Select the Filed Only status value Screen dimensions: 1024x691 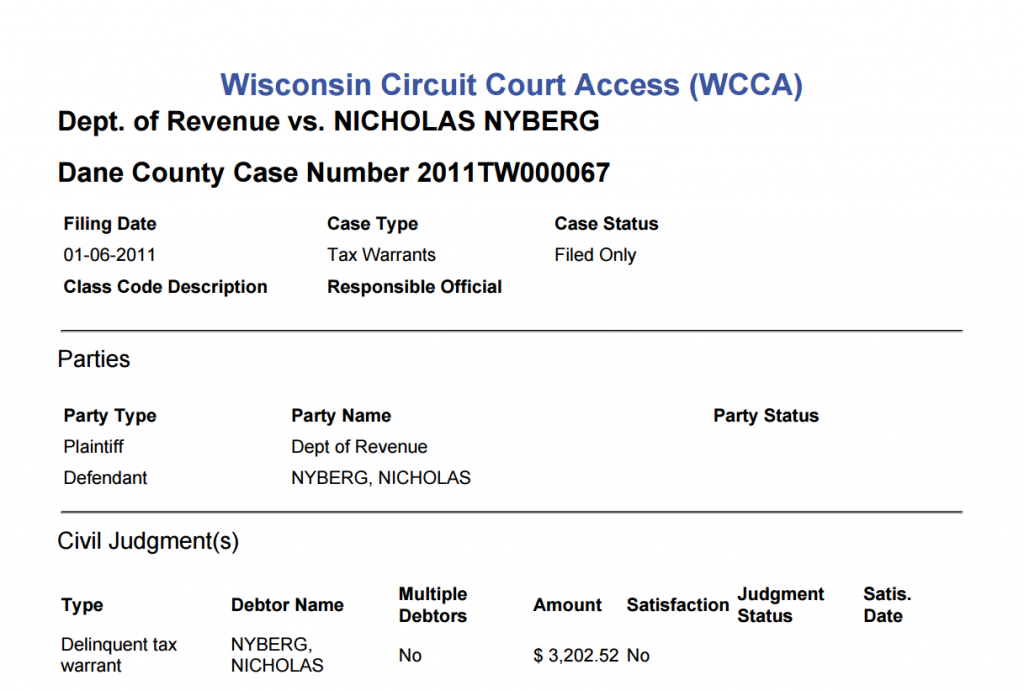[595, 255]
